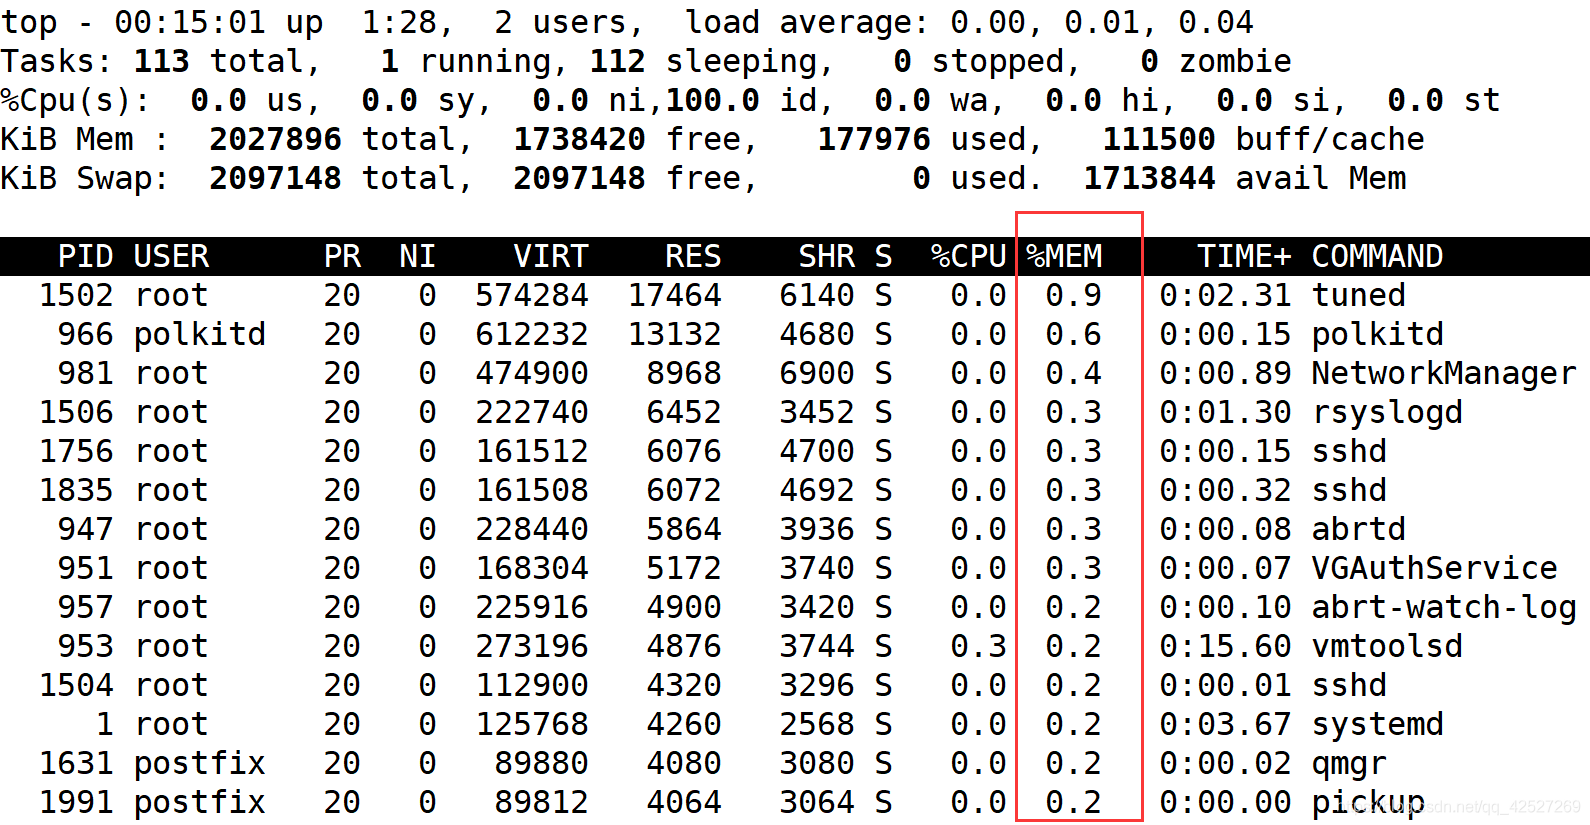The width and height of the screenshot is (1590, 825).
Task: Select the abrtd command name
Action: (1359, 530)
